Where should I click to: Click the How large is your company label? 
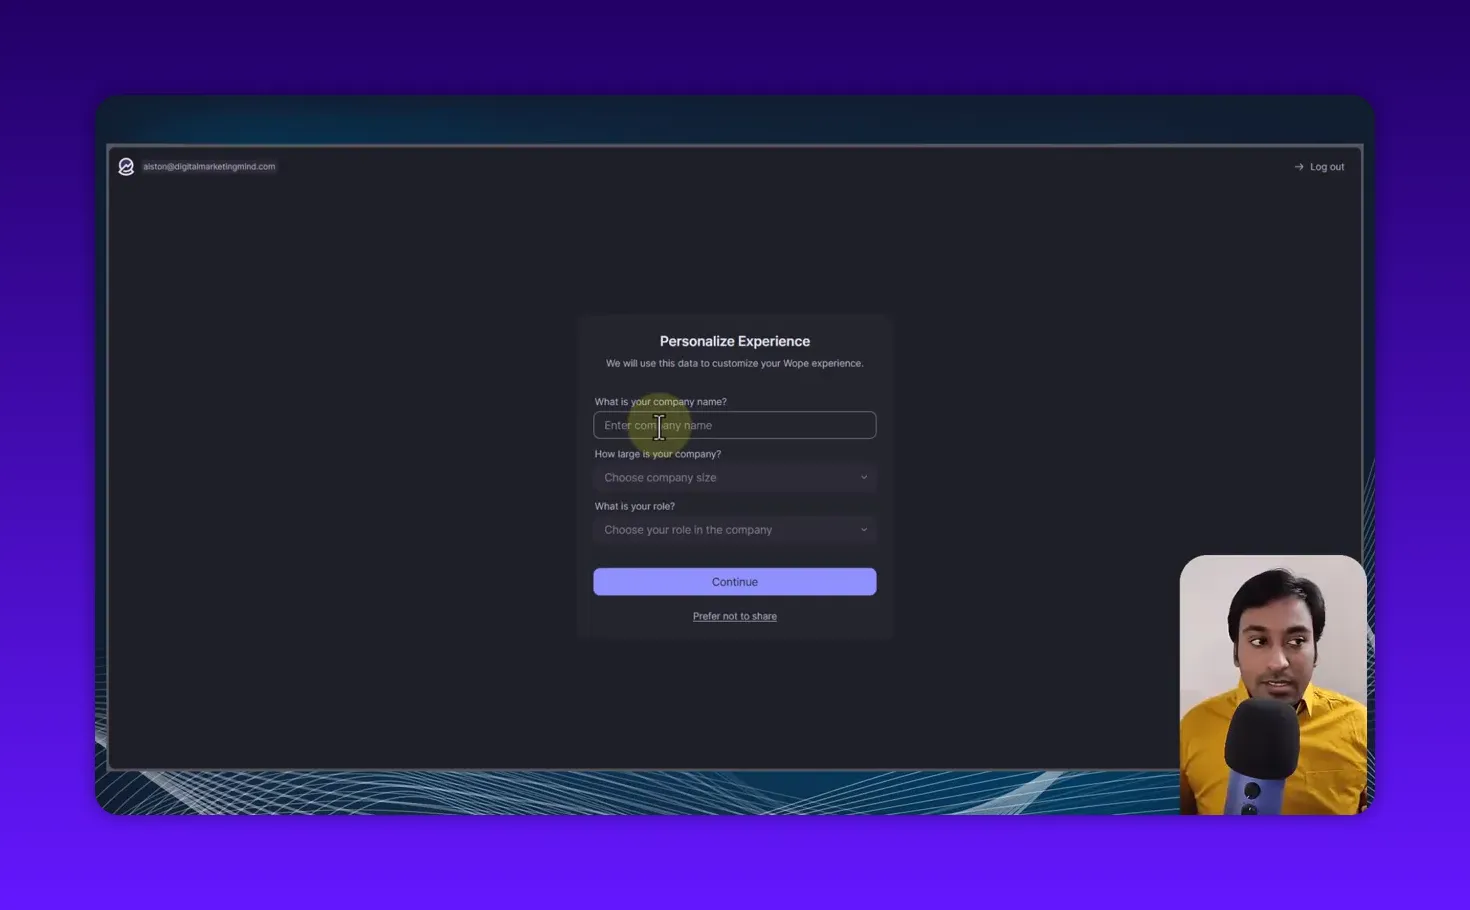tap(657, 453)
